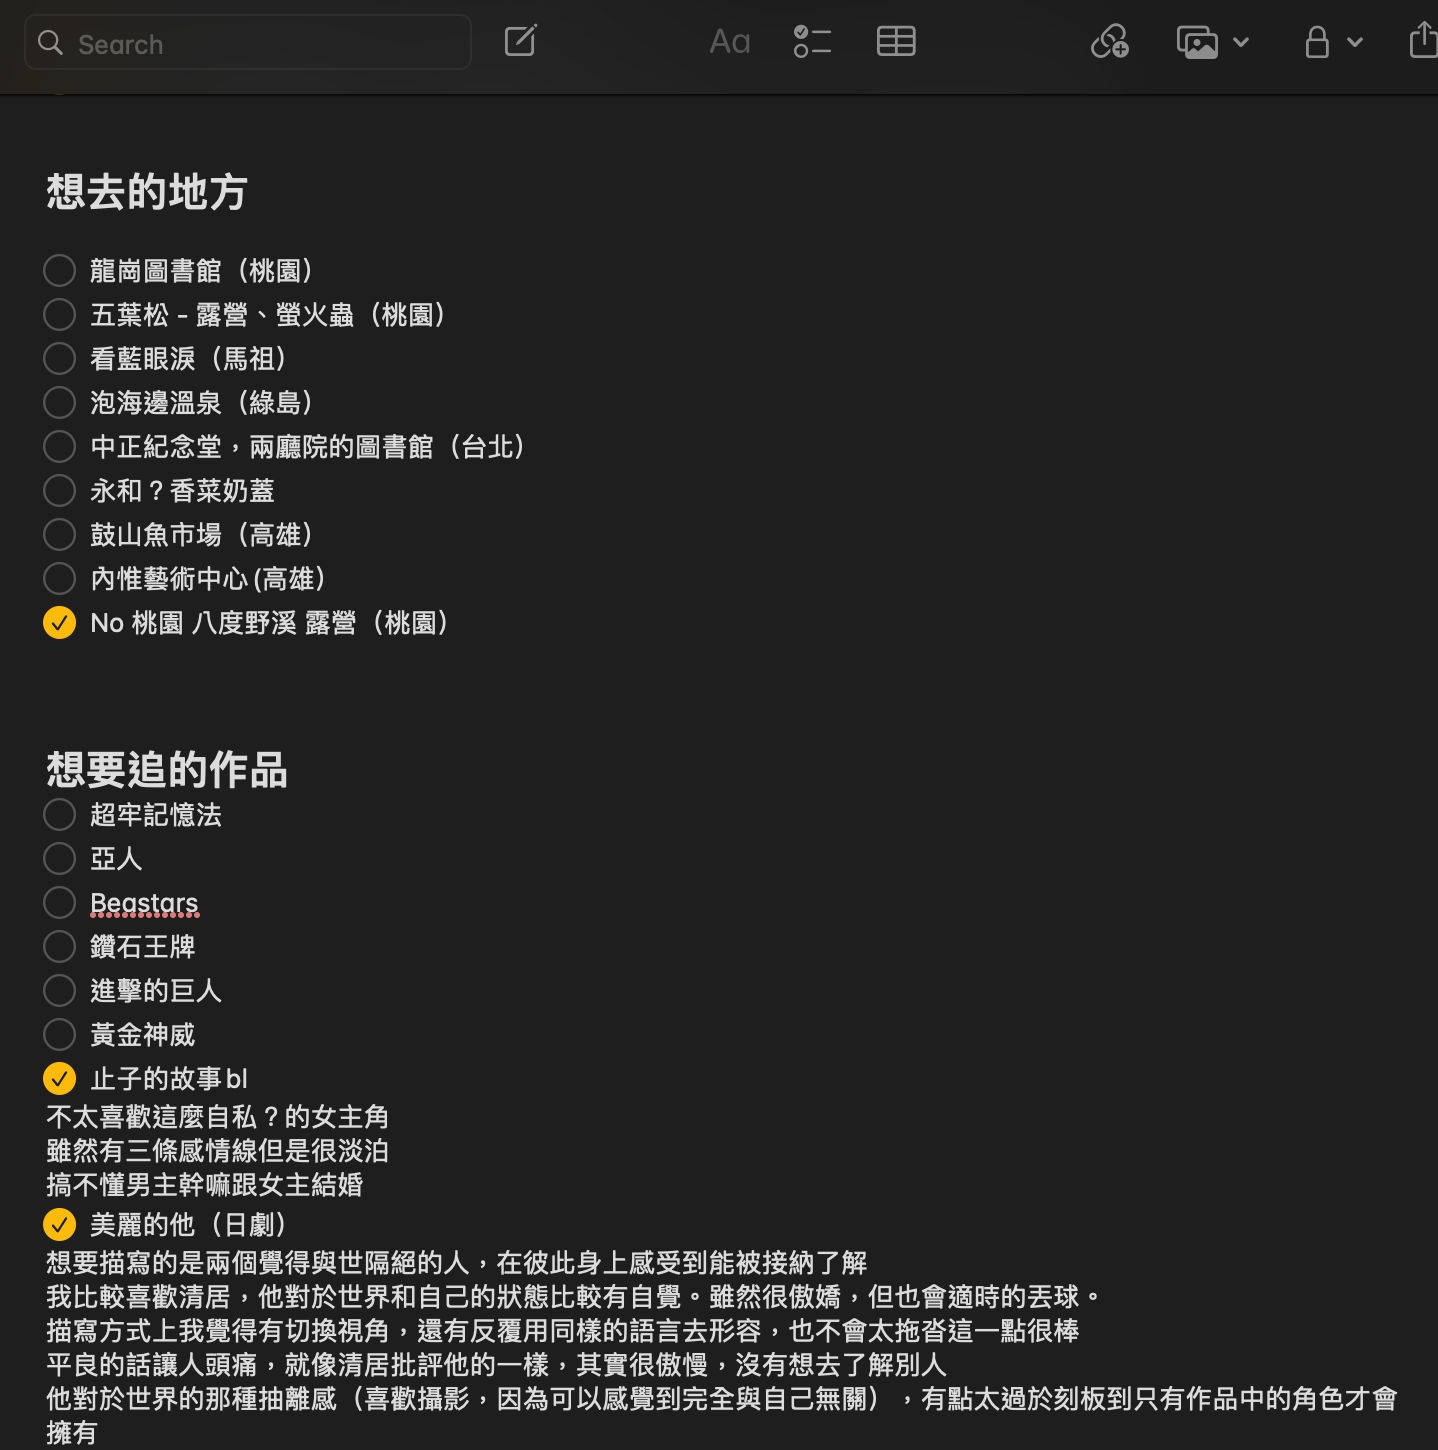
Task: Click the line starting 平良的話讓人頭痛
Action: (x=496, y=1365)
